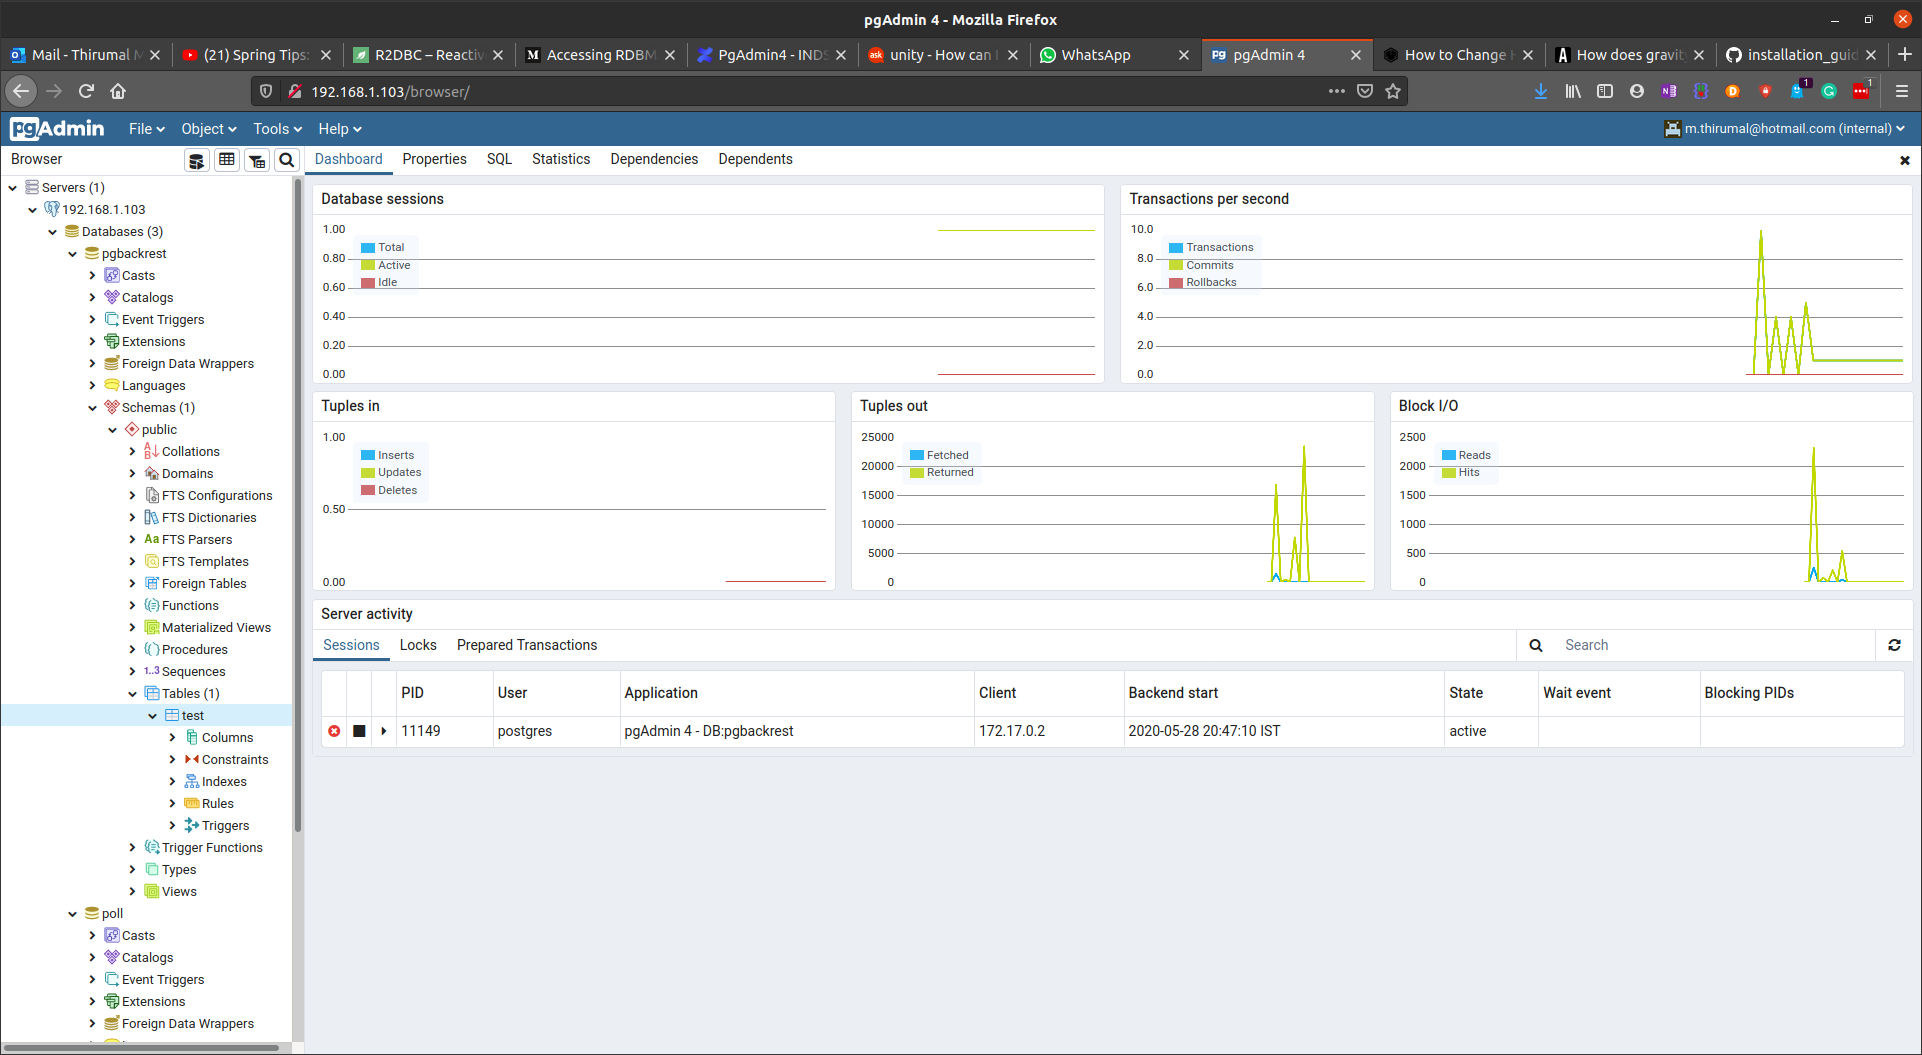Open the Locks tab in Server activity
The height and width of the screenshot is (1055, 1922).
[x=418, y=645]
